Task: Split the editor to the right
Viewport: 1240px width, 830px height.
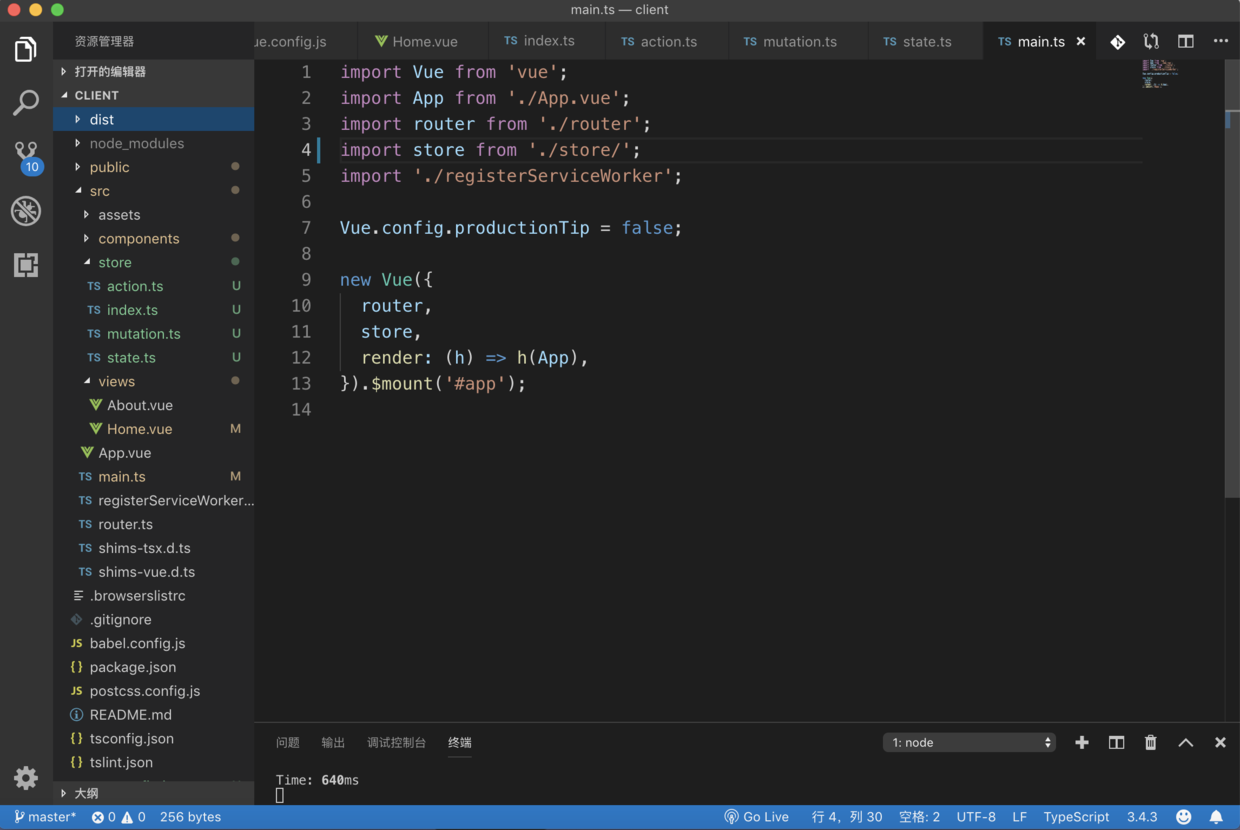Action: click(1185, 41)
